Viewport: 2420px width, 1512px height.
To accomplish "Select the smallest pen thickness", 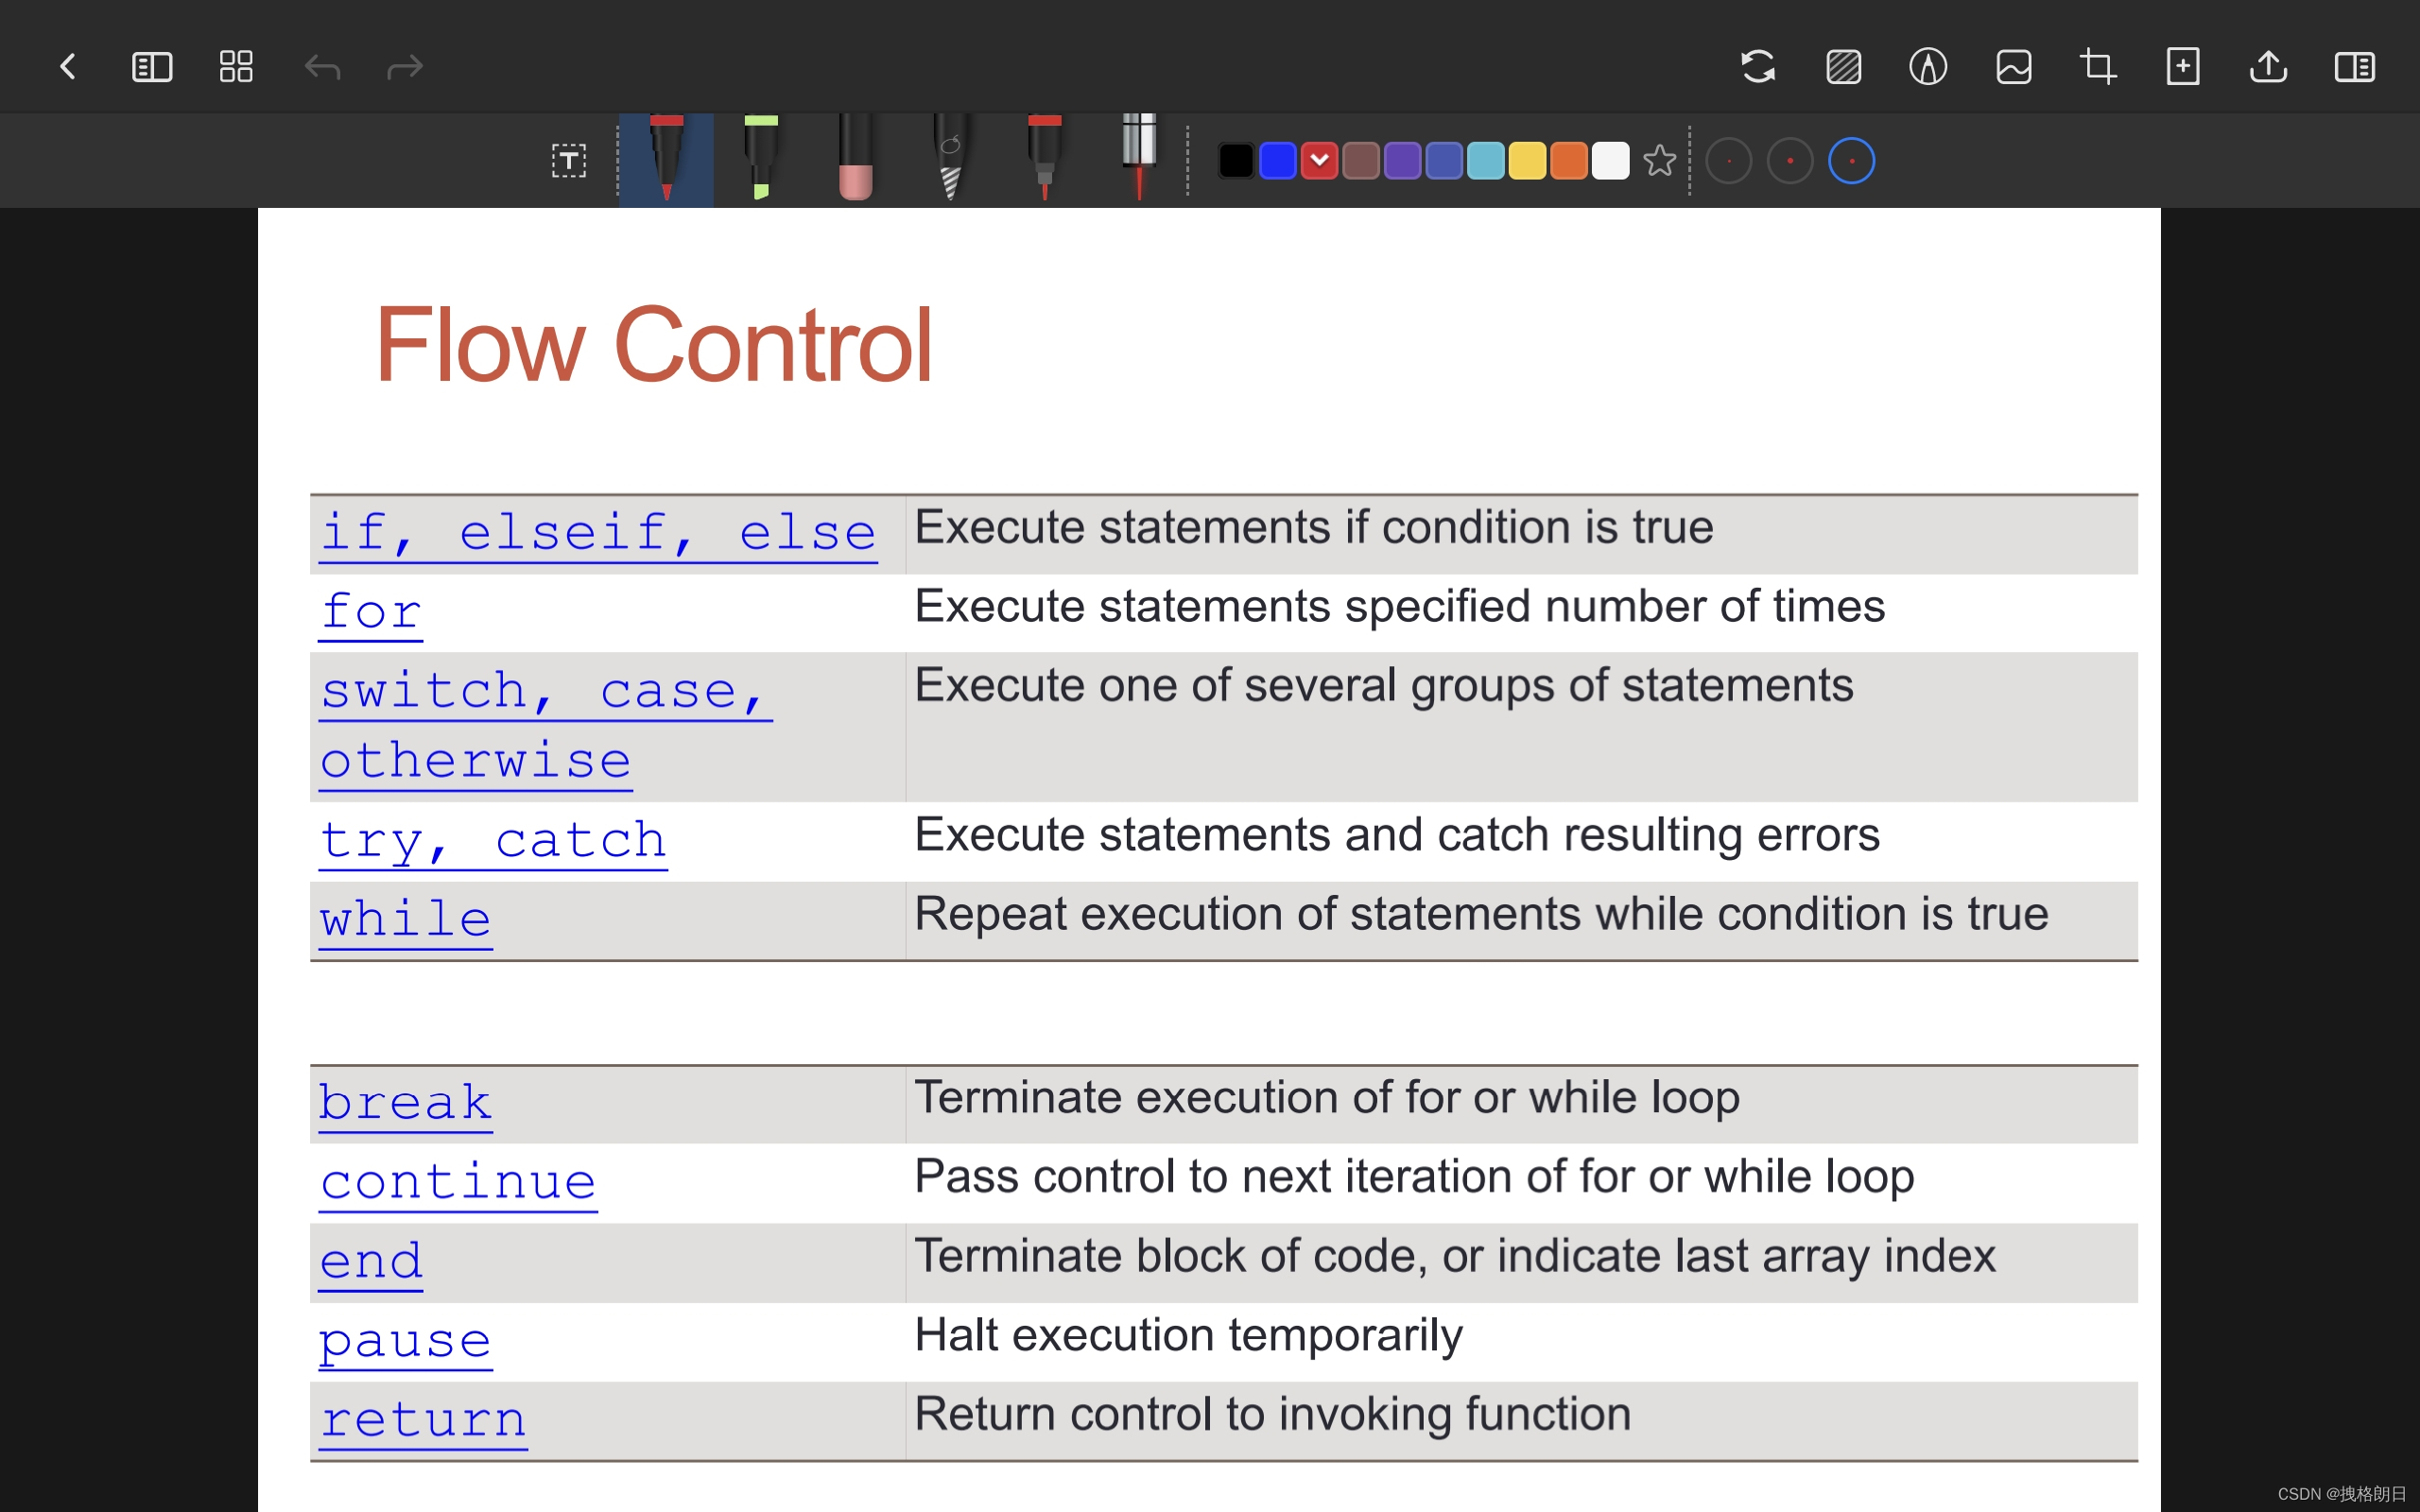I will [x=1728, y=161].
